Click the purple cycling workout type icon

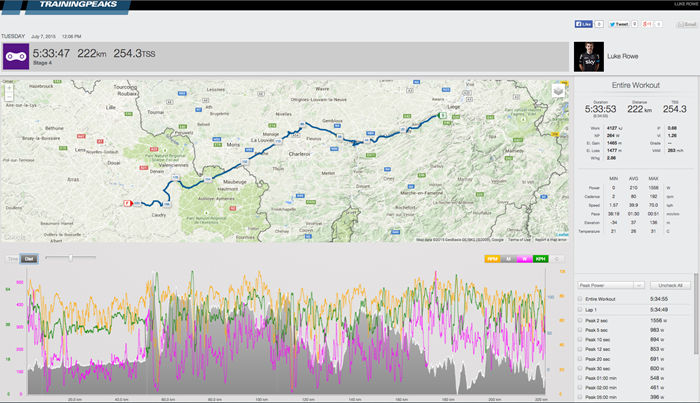tap(16, 56)
